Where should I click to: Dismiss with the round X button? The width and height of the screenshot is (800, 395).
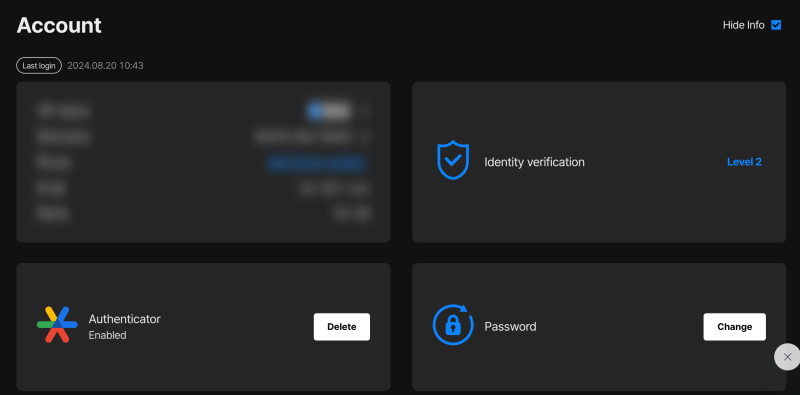[787, 357]
